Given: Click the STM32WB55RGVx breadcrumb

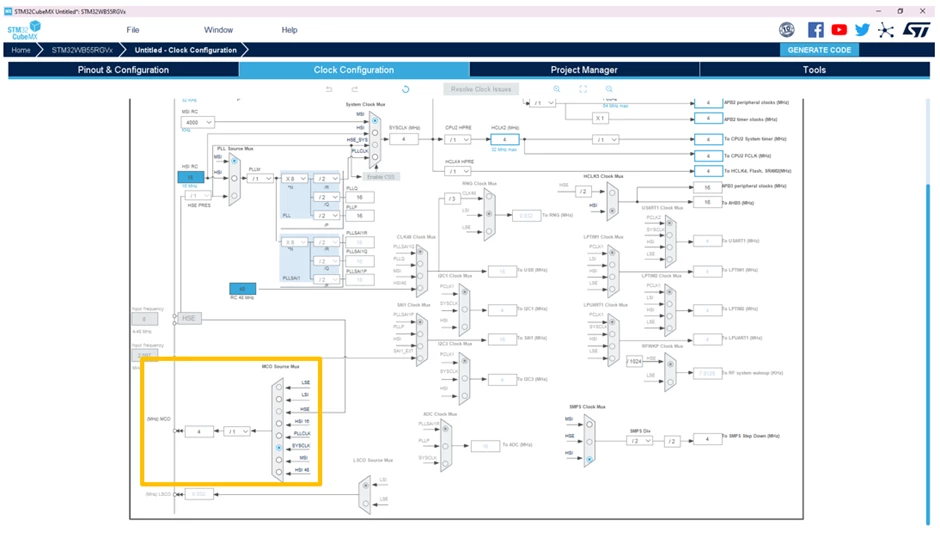Looking at the screenshot, I should tap(82, 50).
